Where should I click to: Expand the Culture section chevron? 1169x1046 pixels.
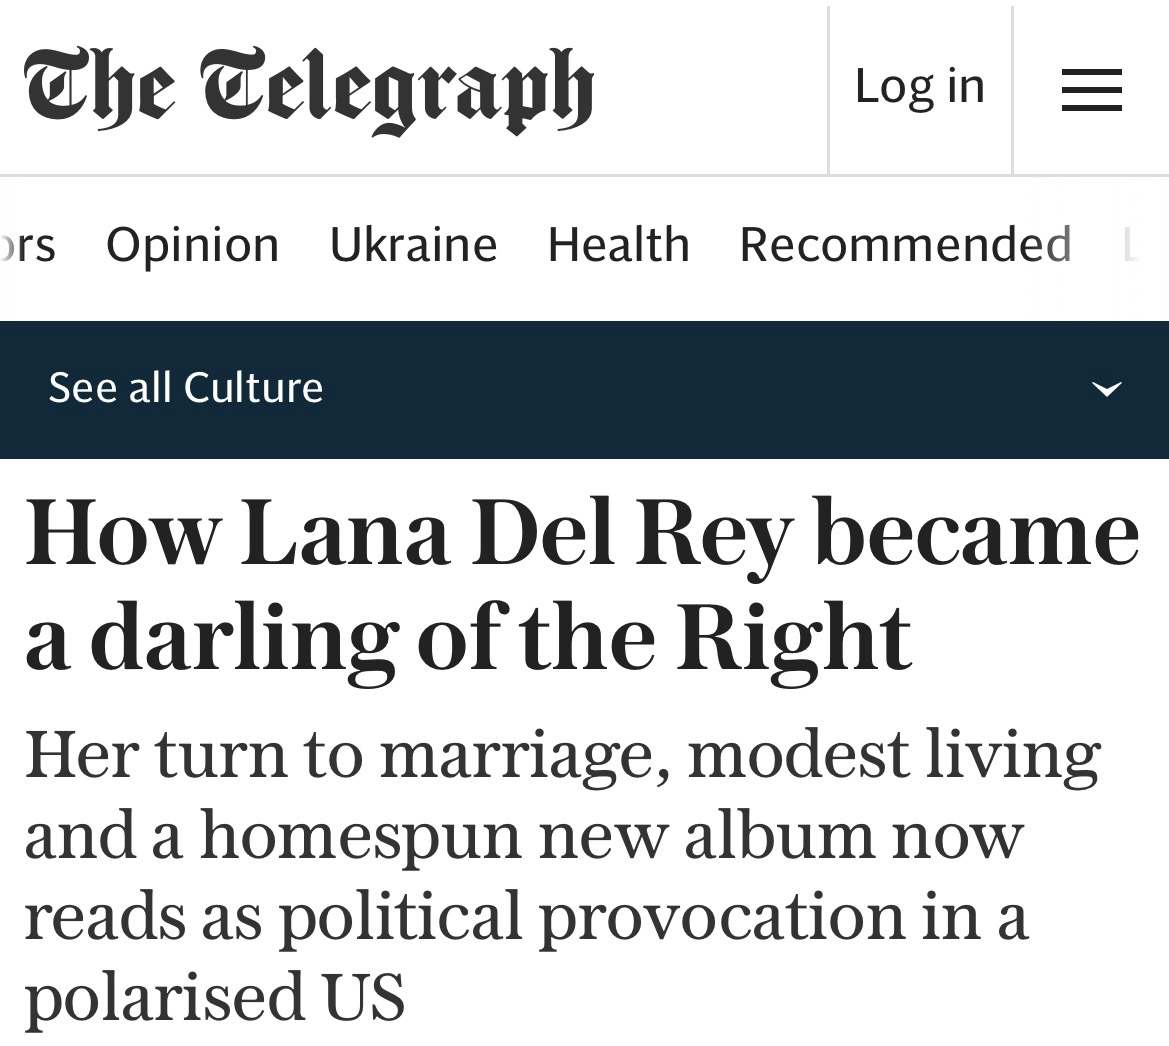tap(1106, 388)
